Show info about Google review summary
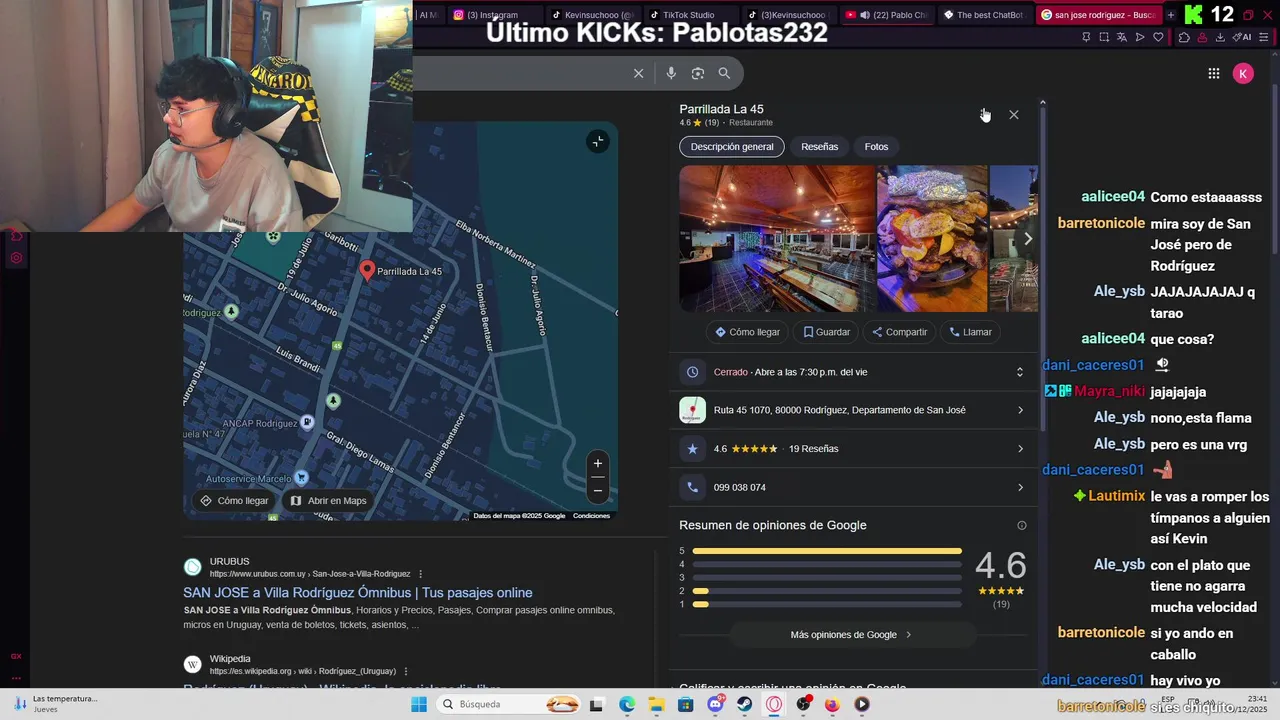 point(1021,525)
